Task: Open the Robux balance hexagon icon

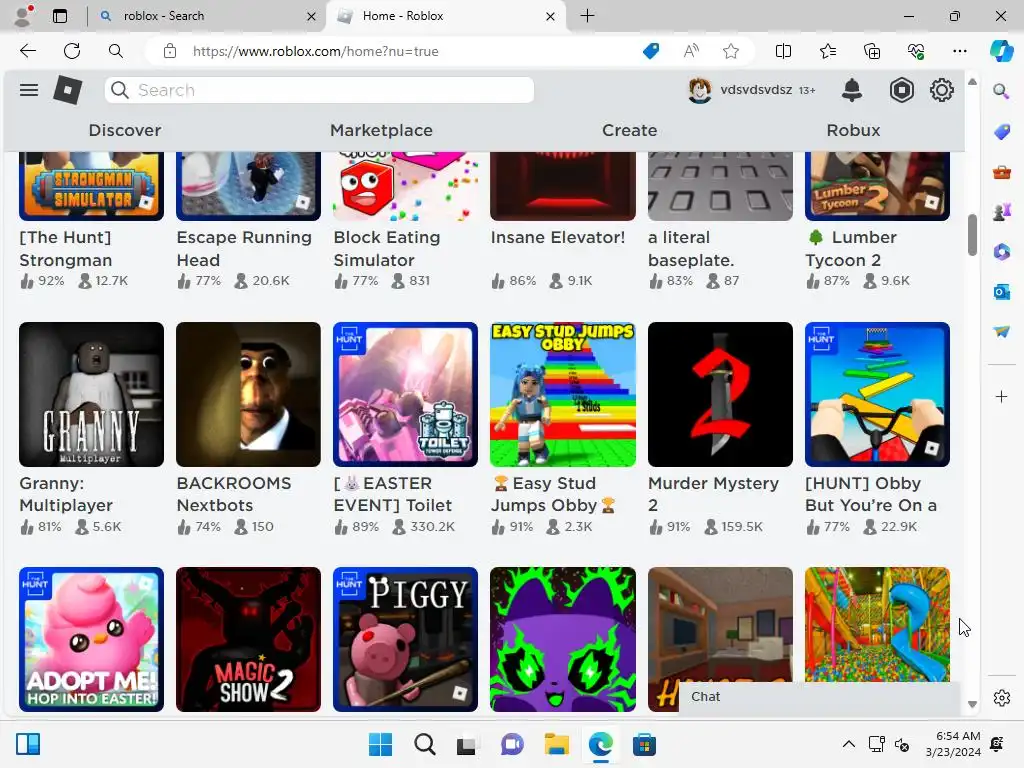Action: point(901,90)
